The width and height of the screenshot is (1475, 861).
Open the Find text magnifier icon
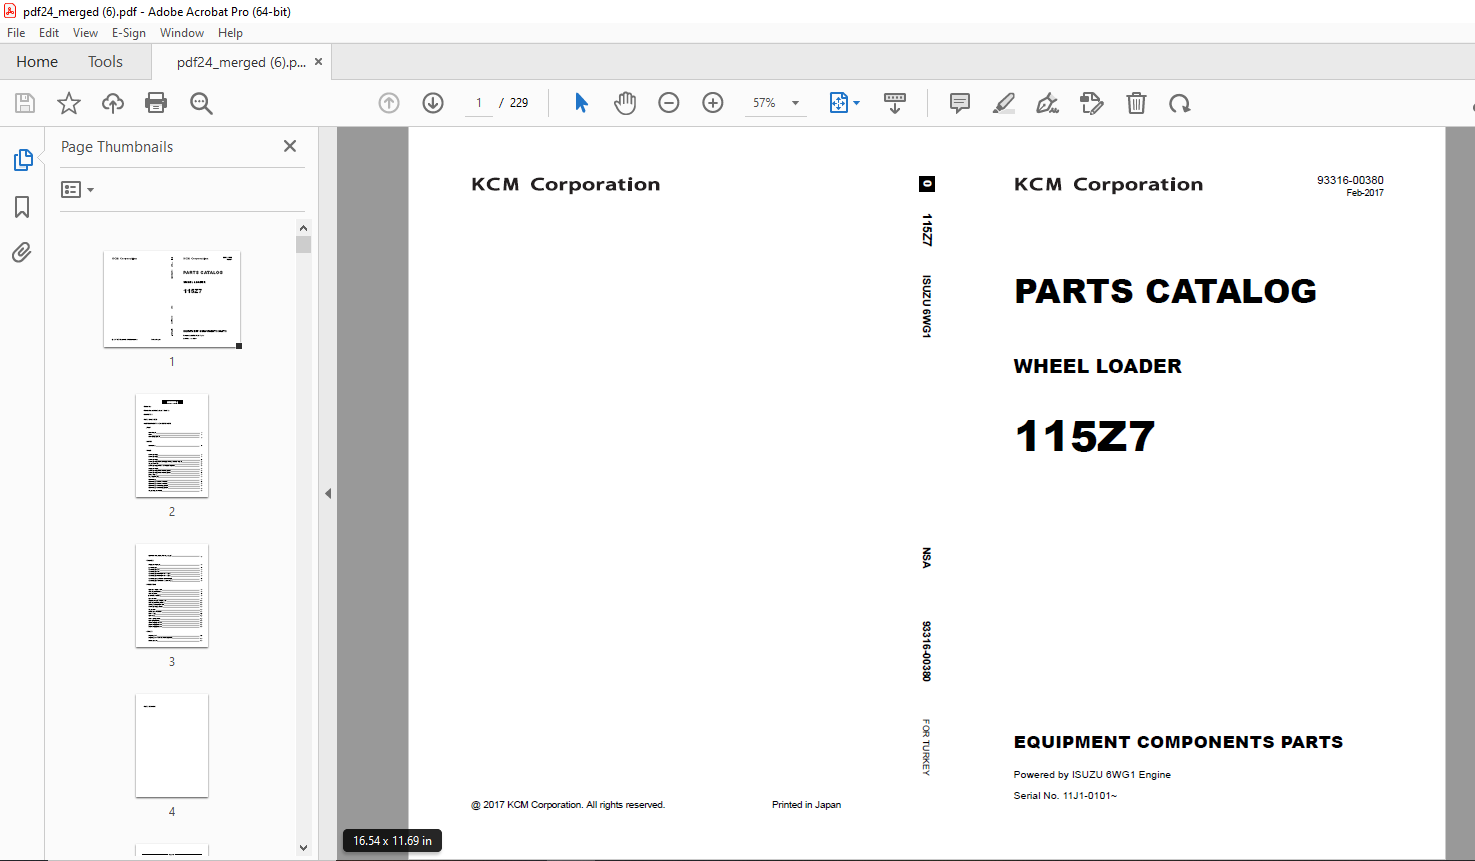(x=201, y=103)
